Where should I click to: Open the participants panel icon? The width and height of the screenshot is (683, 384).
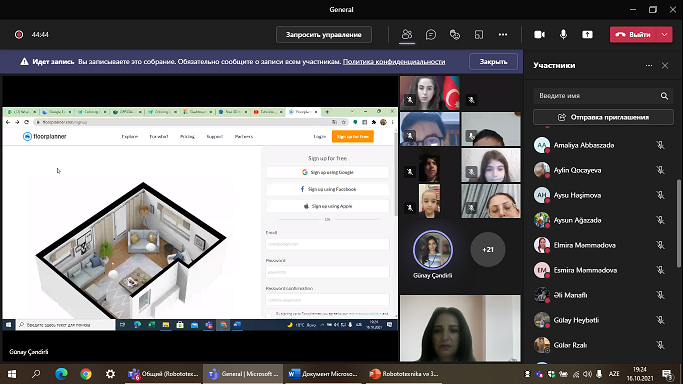pyautogui.click(x=407, y=34)
